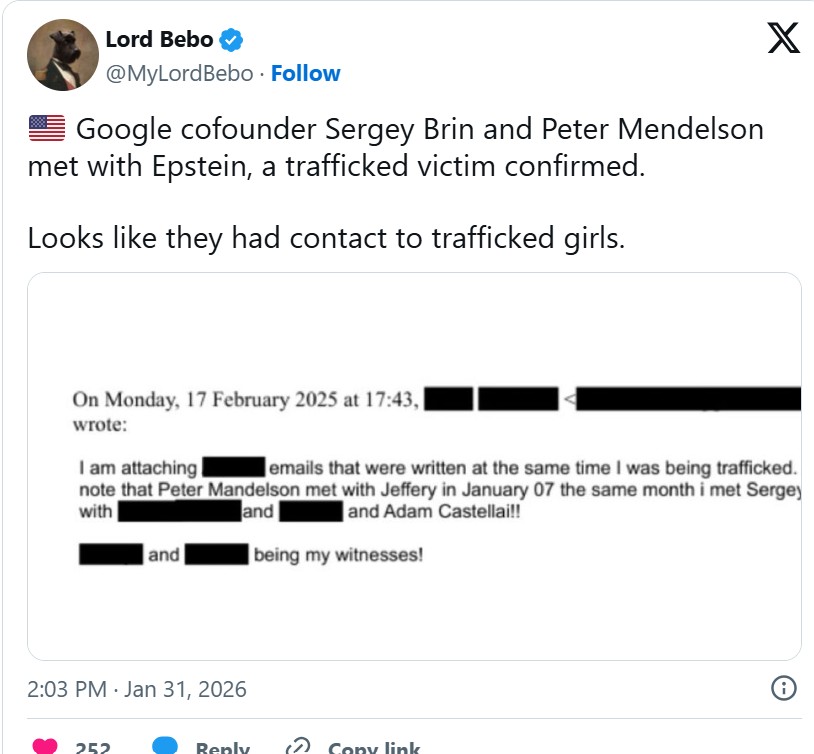Click the "being my witnesses!" line in the image
814x754 pixels.
coord(338,553)
